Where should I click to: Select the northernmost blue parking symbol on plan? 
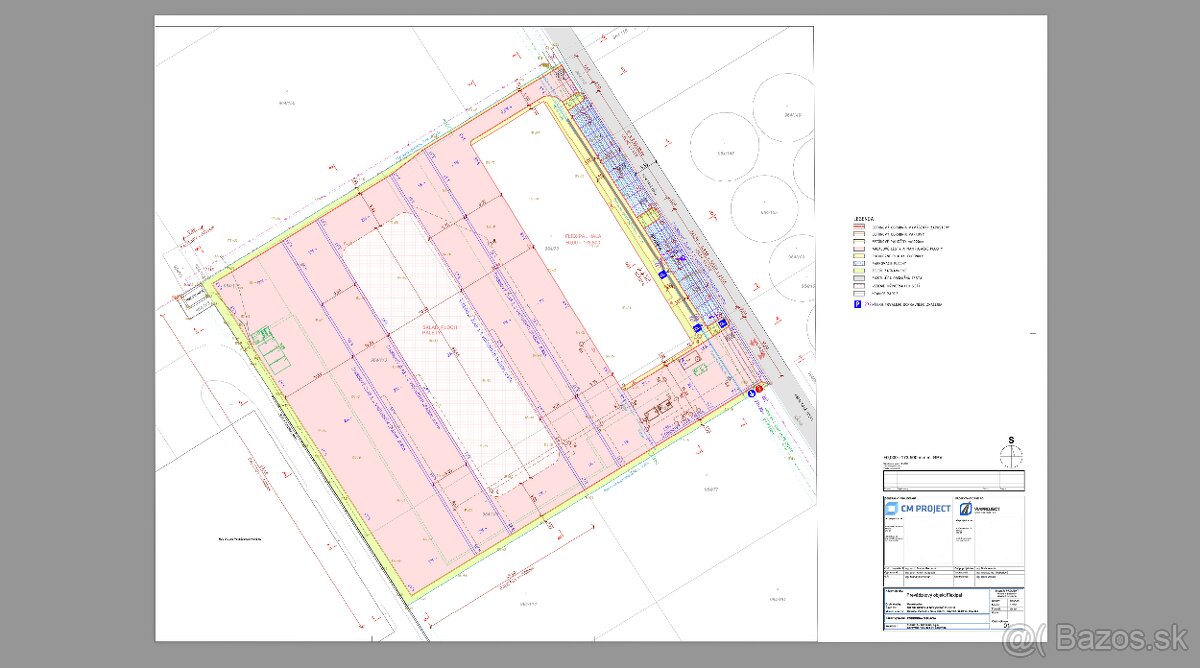tap(661, 275)
